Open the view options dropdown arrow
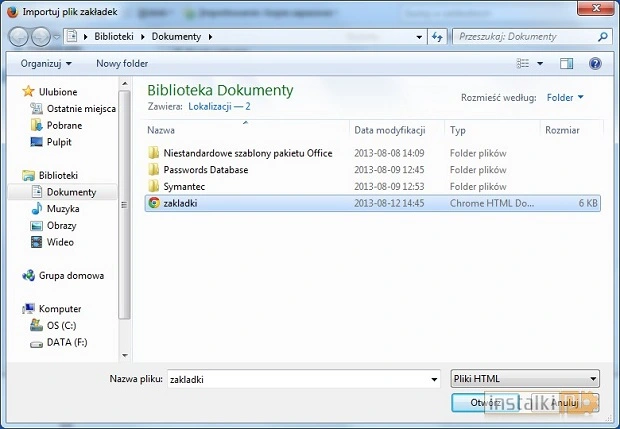 click(x=540, y=64)
